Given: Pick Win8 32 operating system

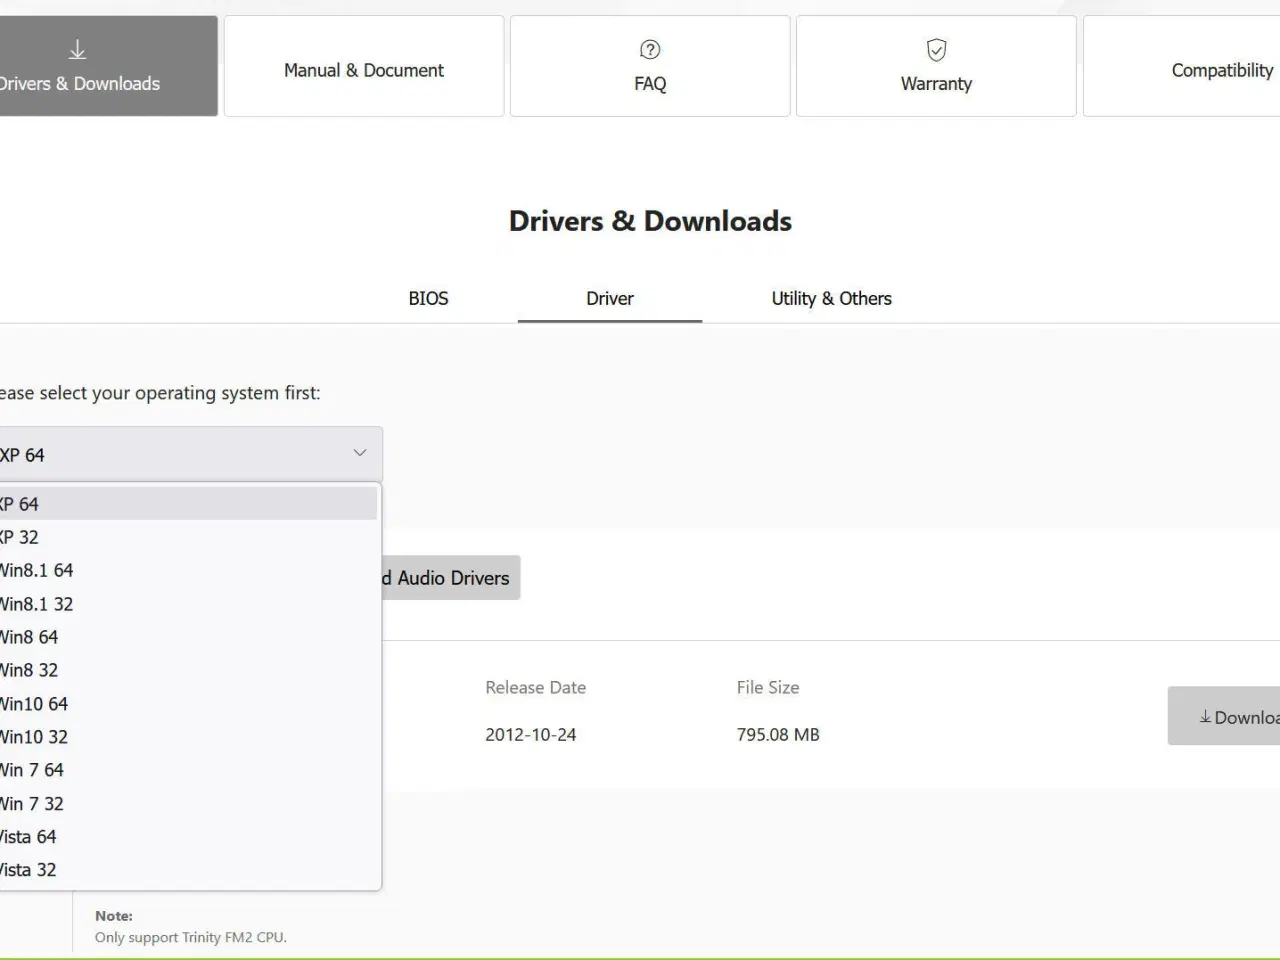Looking at the screenshot, I should [x=188, y=670].
